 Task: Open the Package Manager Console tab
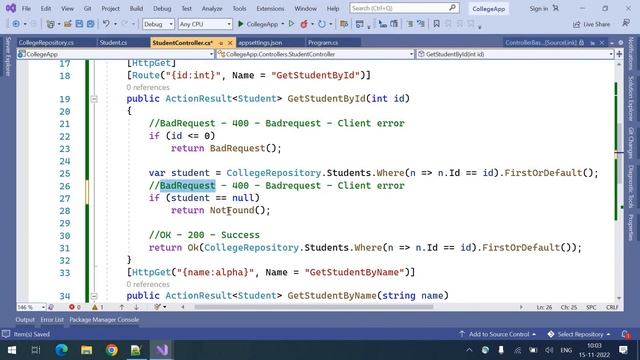(x=104, y=320)
